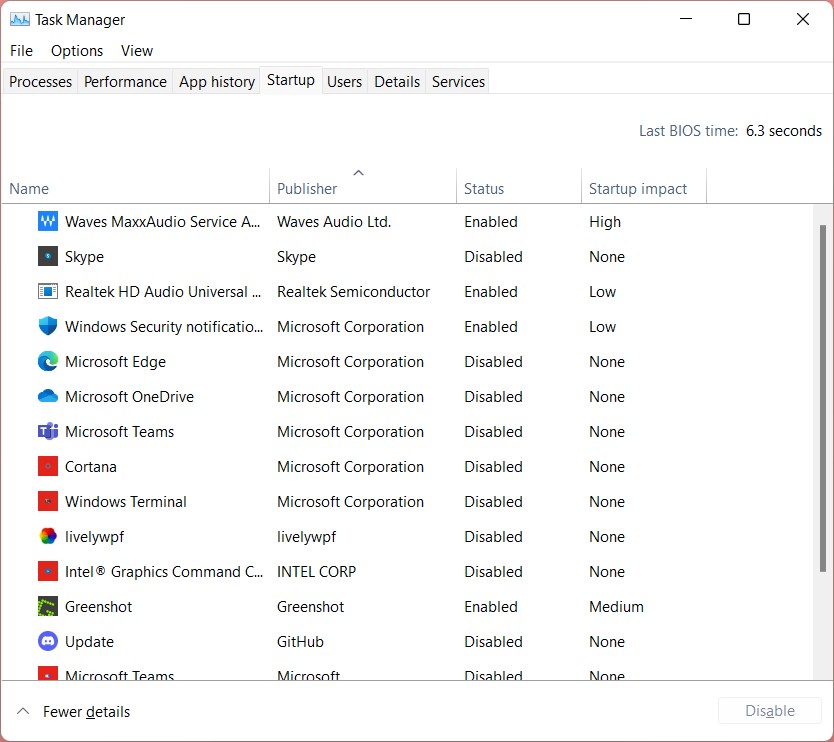
Task: Click the livelywpf name text
Action: [94, 537]
